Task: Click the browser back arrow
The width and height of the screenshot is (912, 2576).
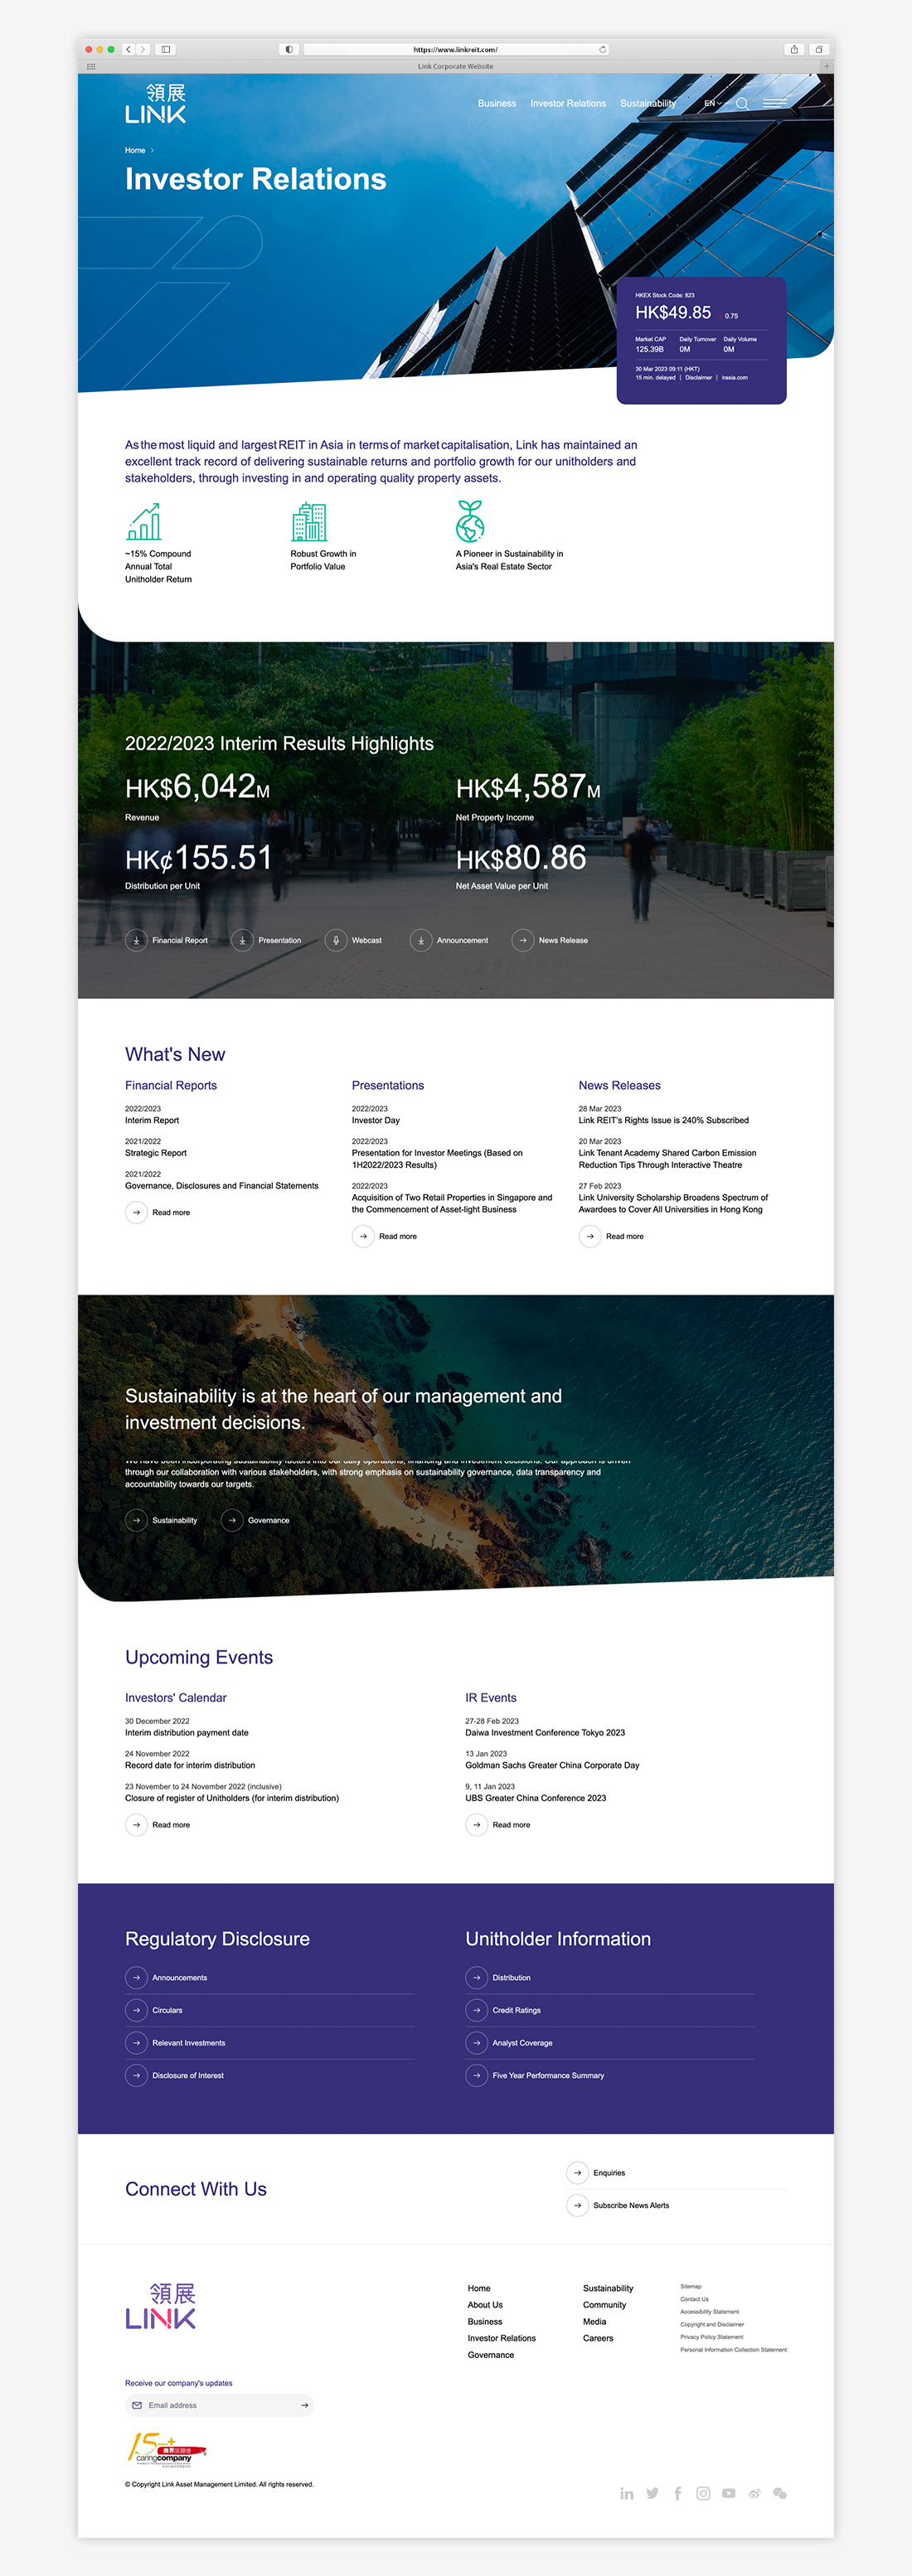Action: (x=128, y=49)
